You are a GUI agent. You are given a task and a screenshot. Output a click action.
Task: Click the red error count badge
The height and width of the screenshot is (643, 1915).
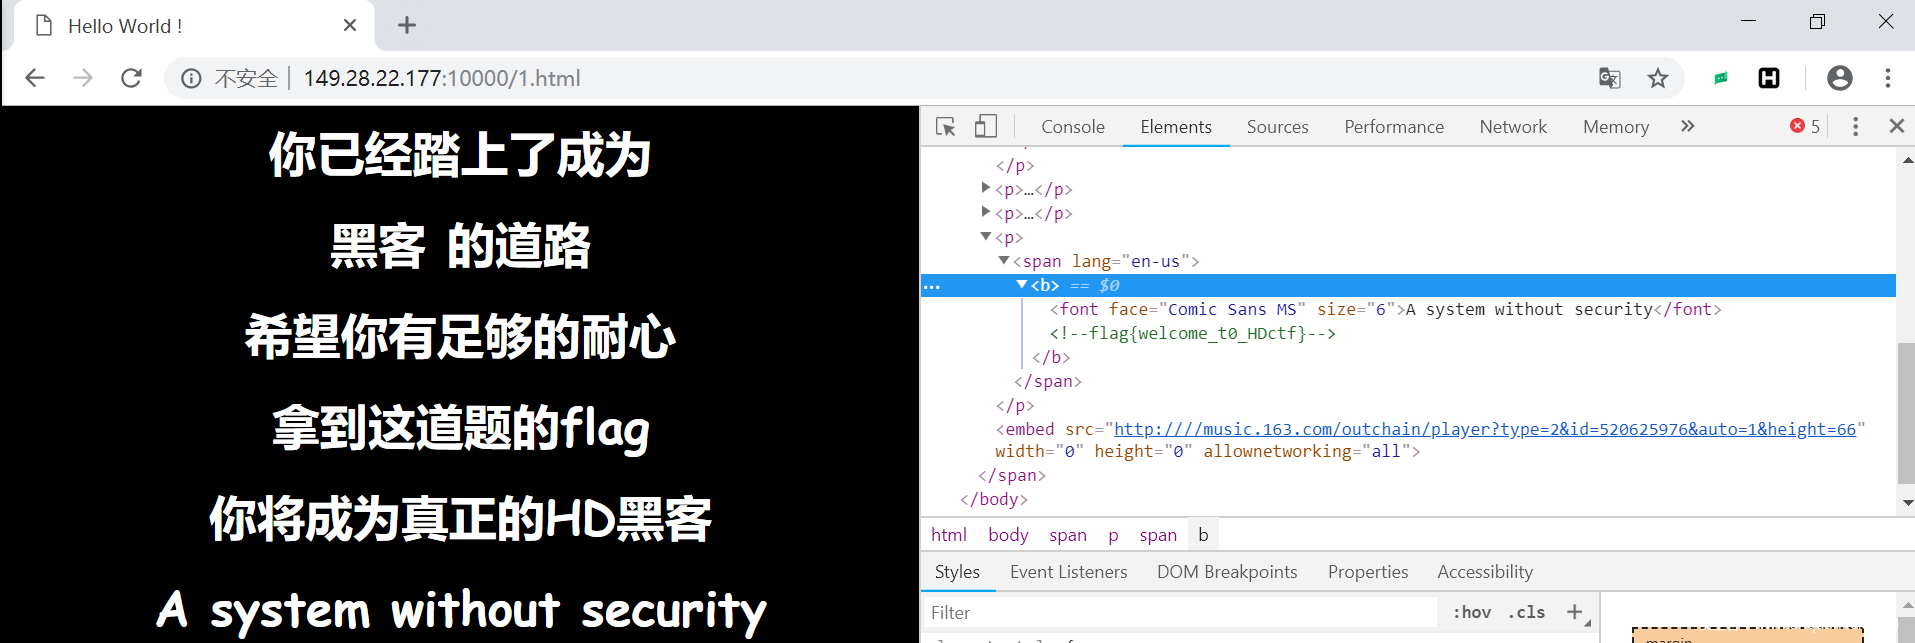click(x=1805, y=127)
